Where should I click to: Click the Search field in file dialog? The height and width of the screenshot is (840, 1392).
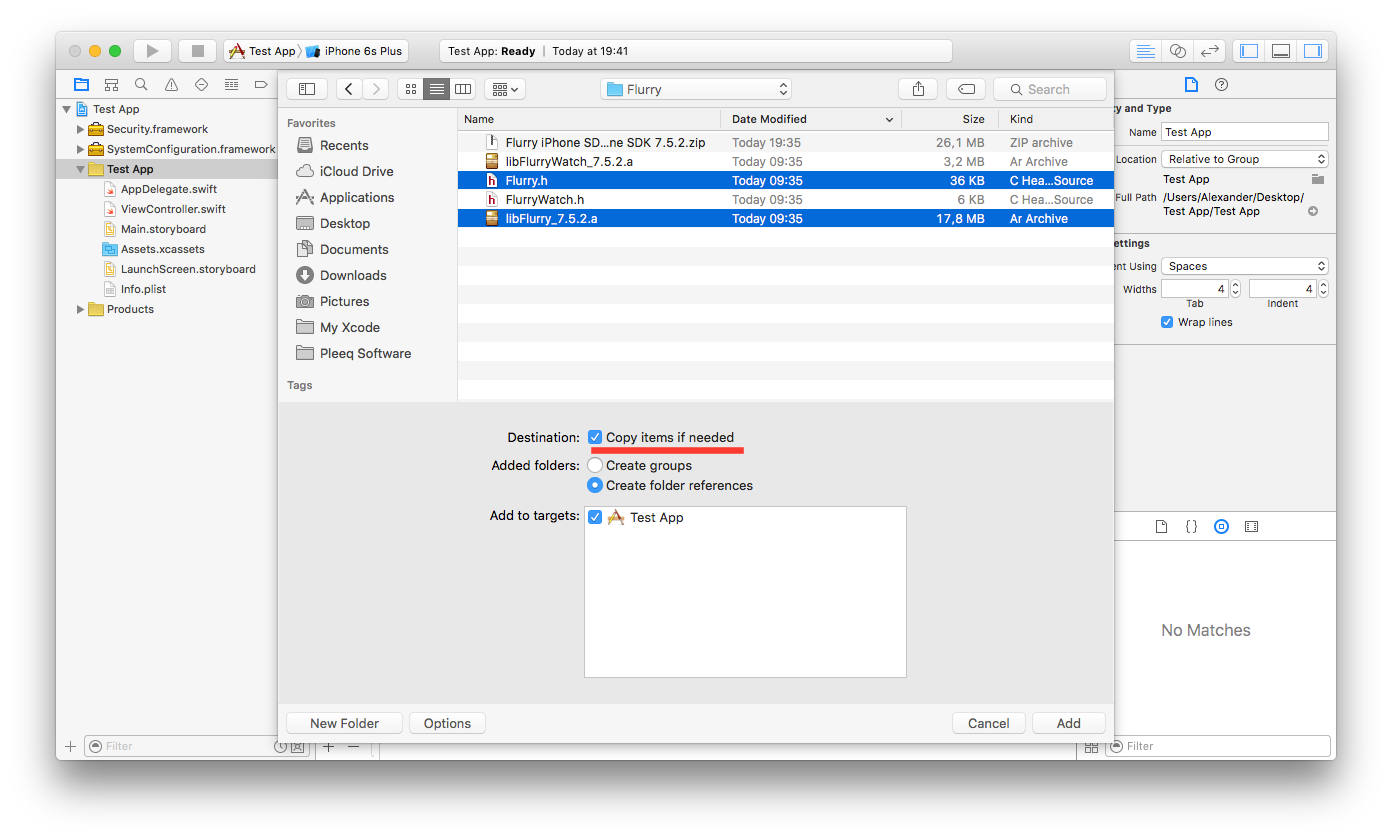click(1050, 89)
